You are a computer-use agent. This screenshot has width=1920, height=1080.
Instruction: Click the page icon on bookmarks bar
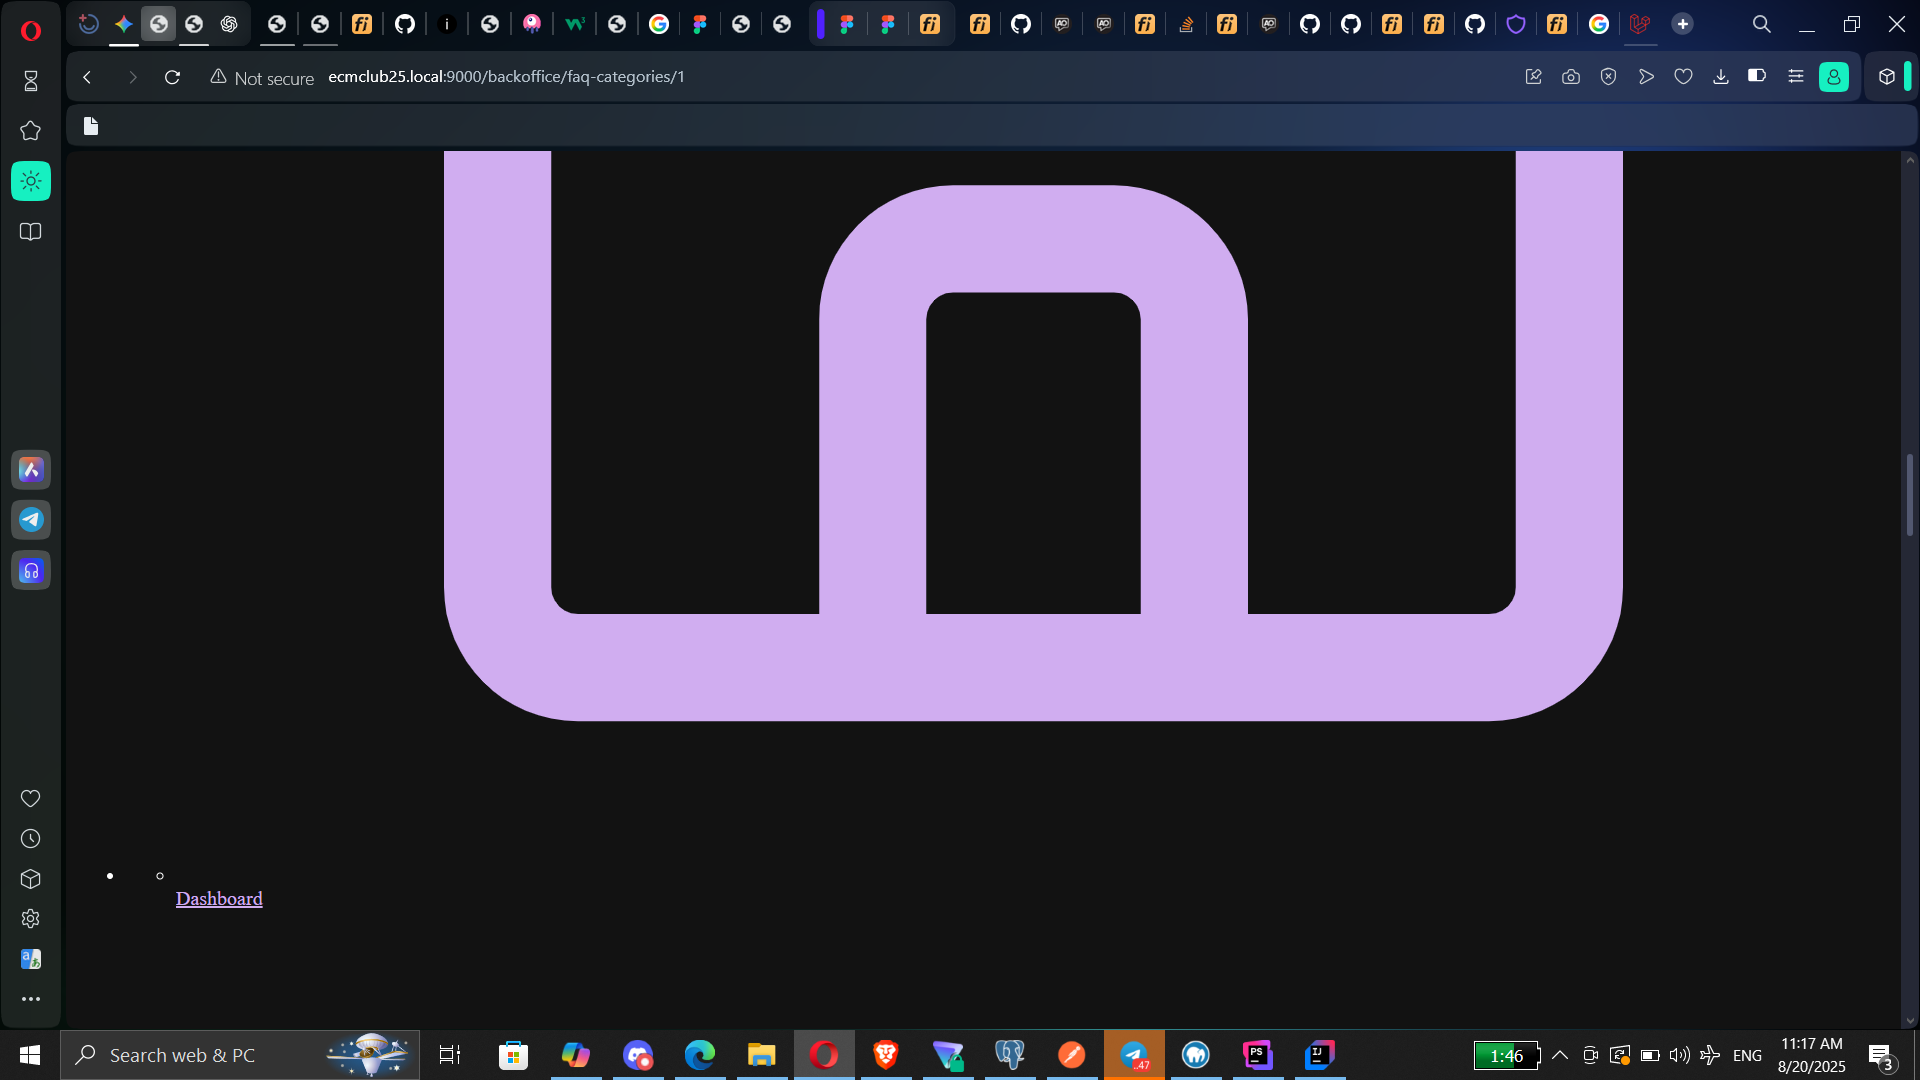[x=91, y=126]
